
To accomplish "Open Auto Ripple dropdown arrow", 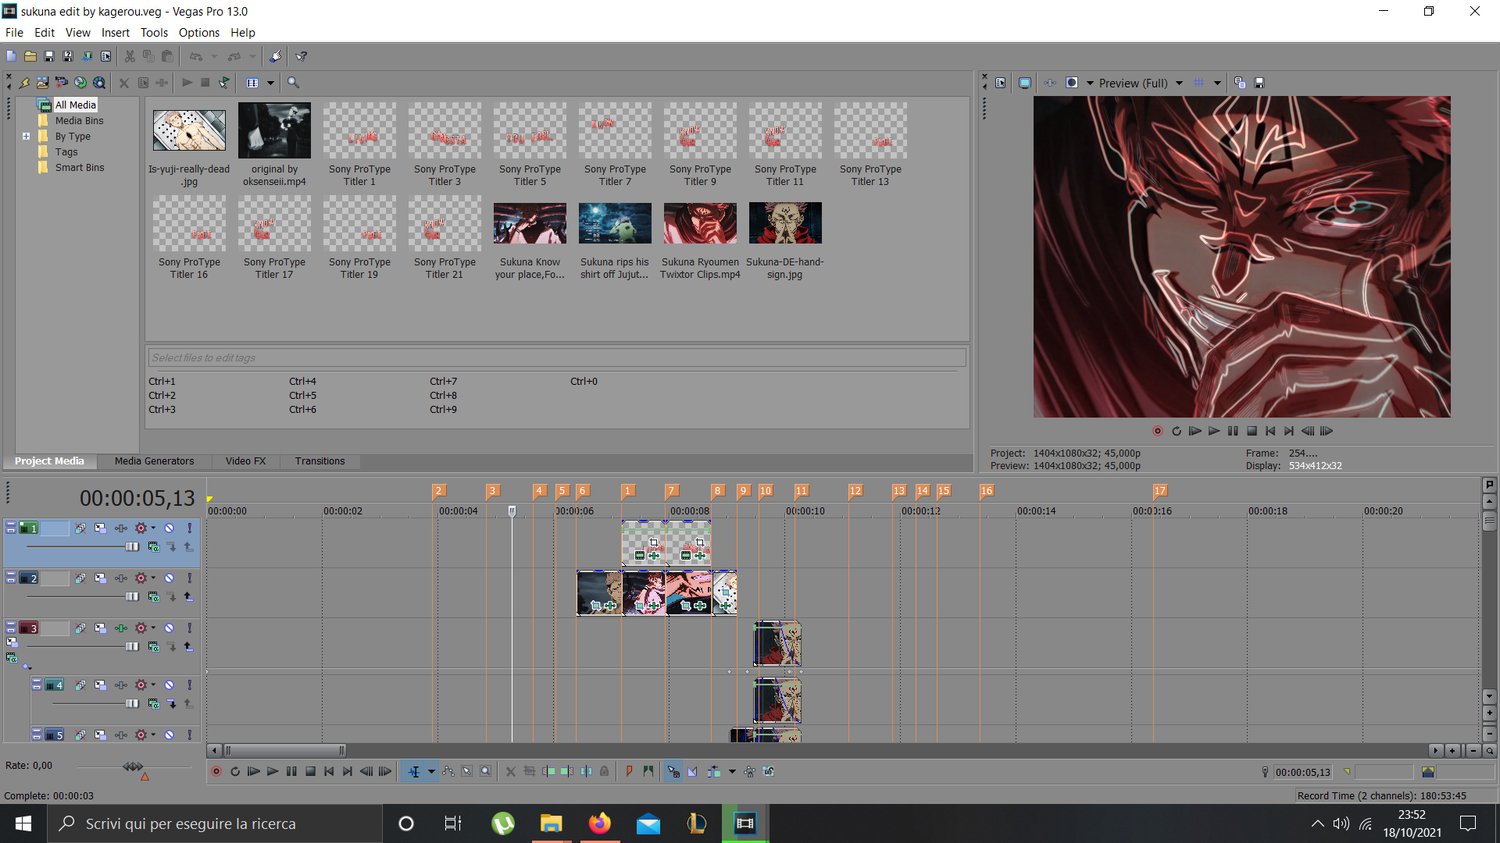I will [x=732, y=771].
